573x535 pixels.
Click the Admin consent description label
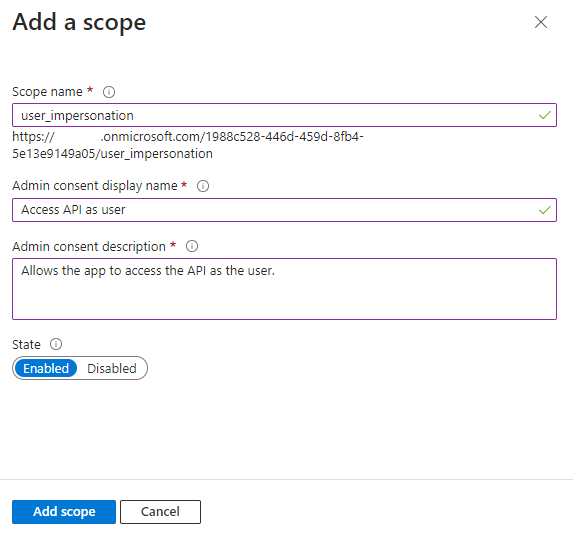[89, 247]
